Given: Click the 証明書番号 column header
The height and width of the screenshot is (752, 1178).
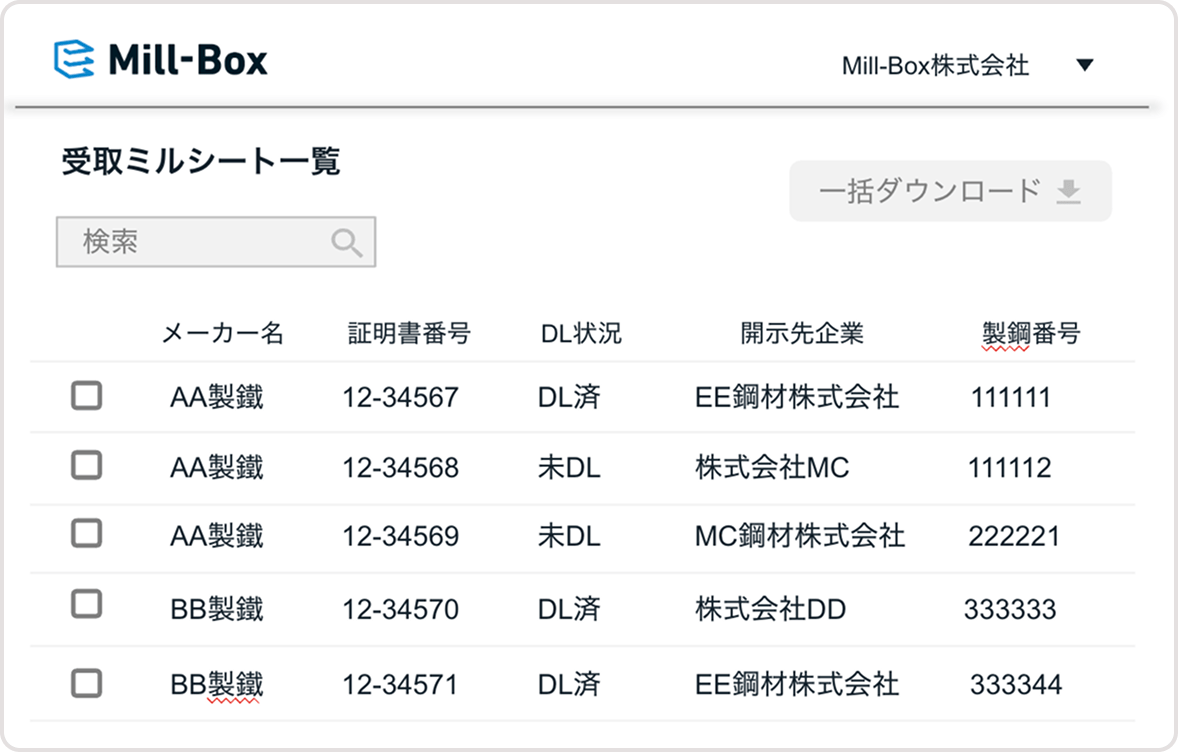Looking at the screenshot, I should click(x=409, y=333).
